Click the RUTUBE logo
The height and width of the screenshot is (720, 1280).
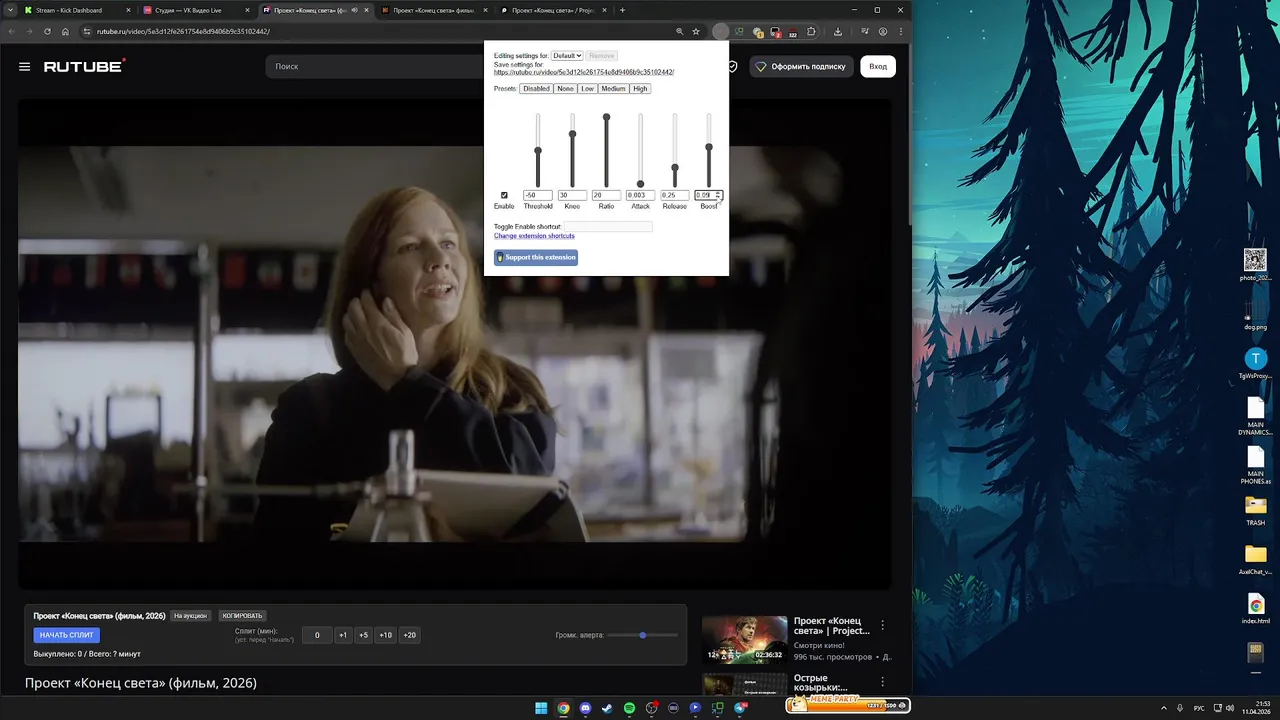click(x=84, y=66)
